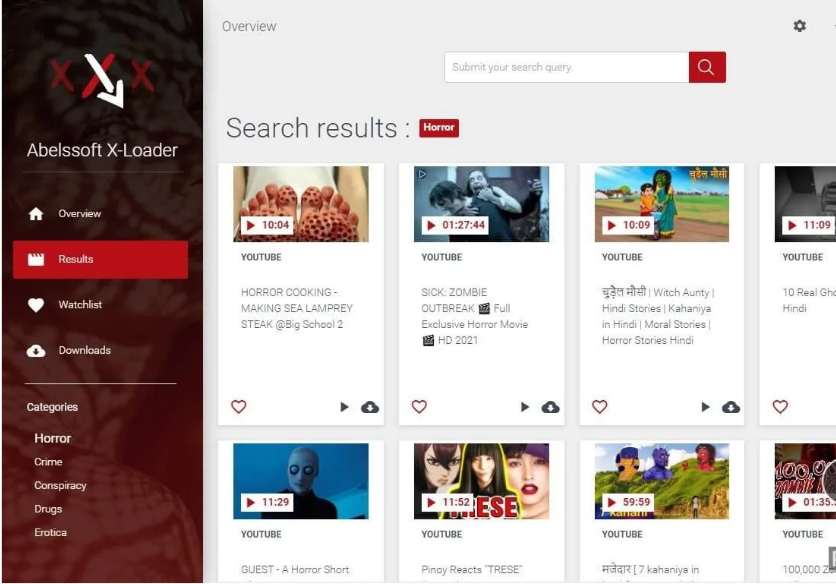This screenshot has height=584, width=836.
Task: Download the Horror Cooking sea lamprey video
Action: click(369, 407)
